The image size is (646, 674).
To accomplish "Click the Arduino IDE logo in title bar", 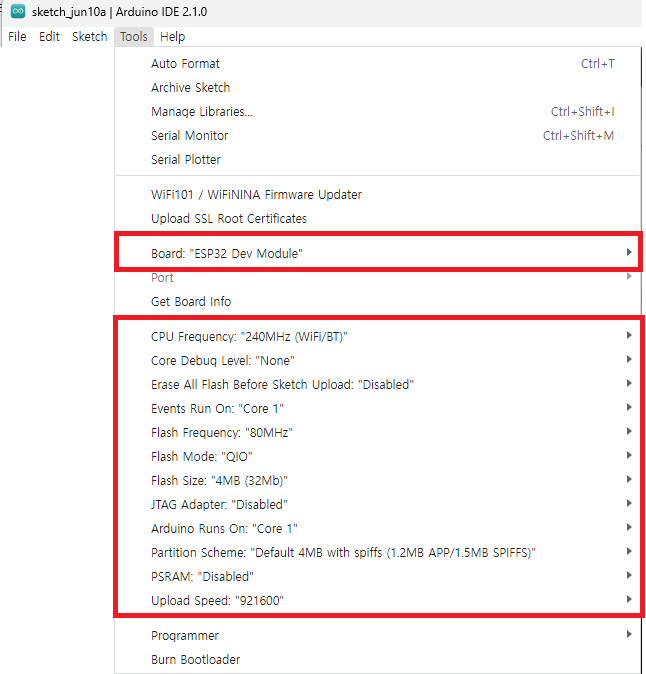I will point(18,12).
